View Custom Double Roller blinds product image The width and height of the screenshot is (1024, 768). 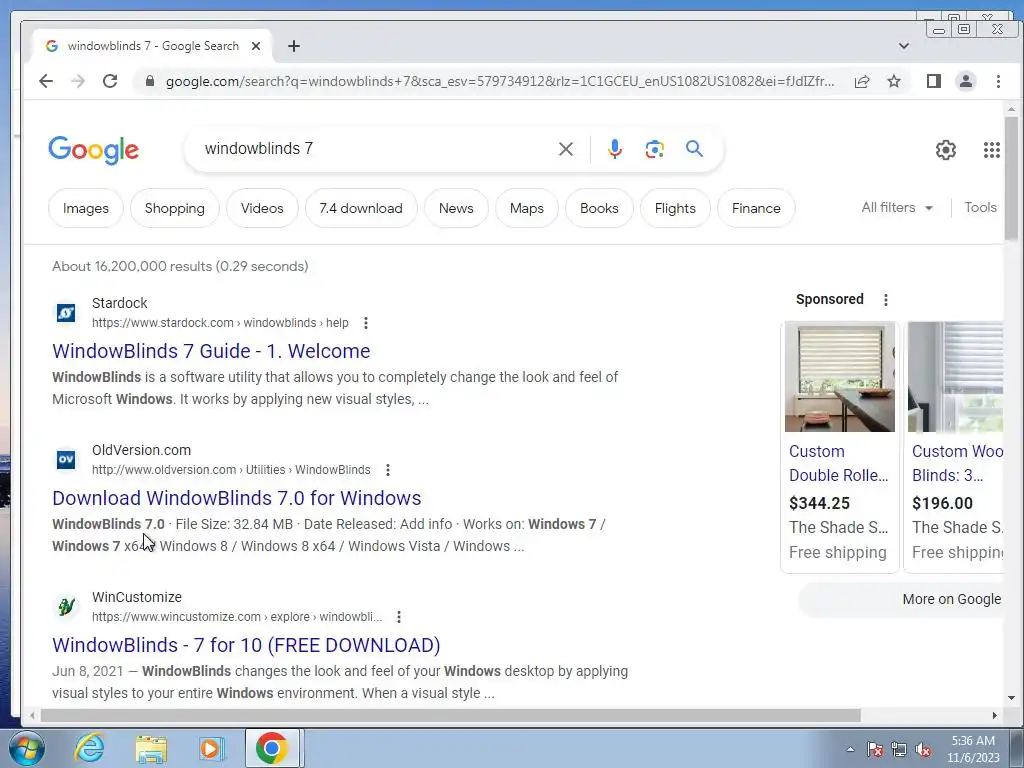click(840, 377)
